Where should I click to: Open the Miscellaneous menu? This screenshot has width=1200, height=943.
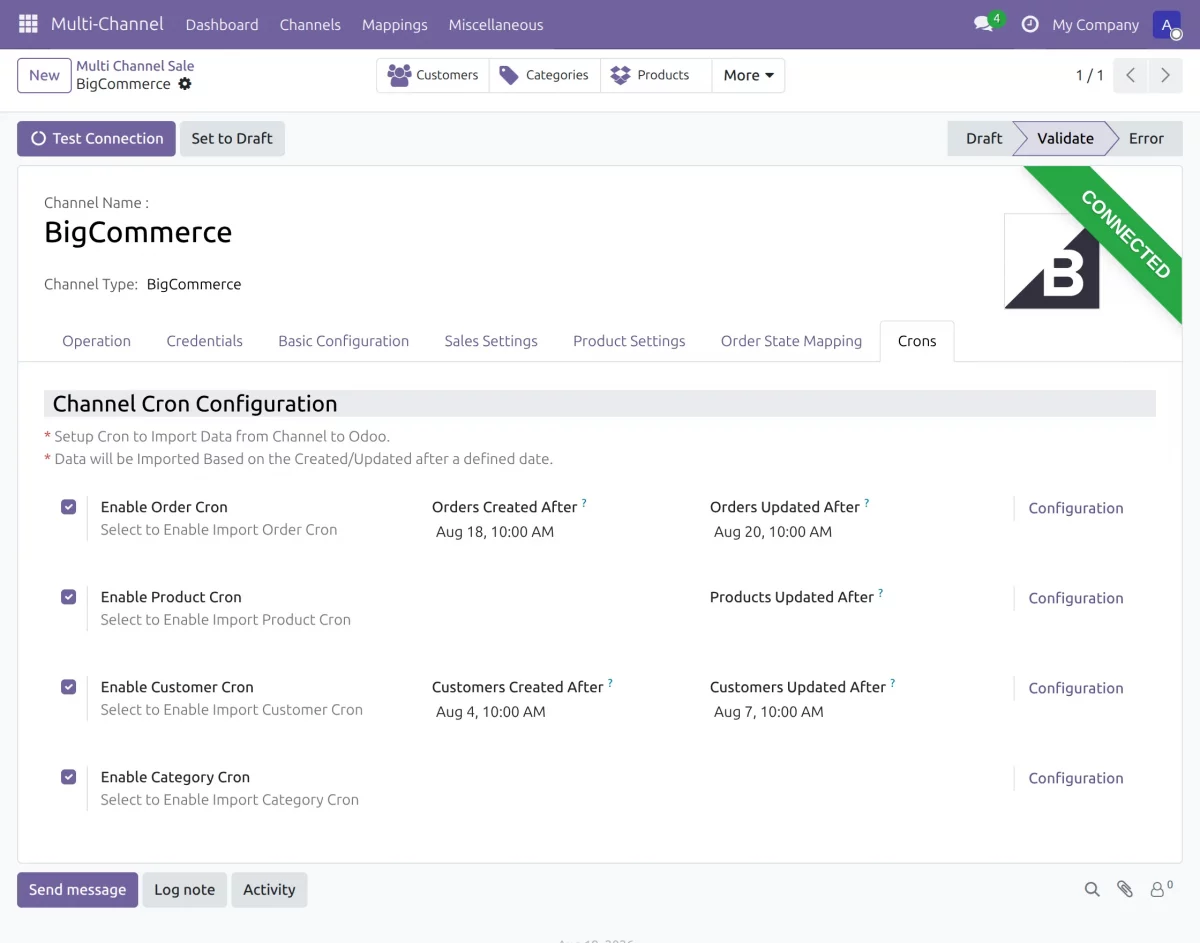[496, 24]
